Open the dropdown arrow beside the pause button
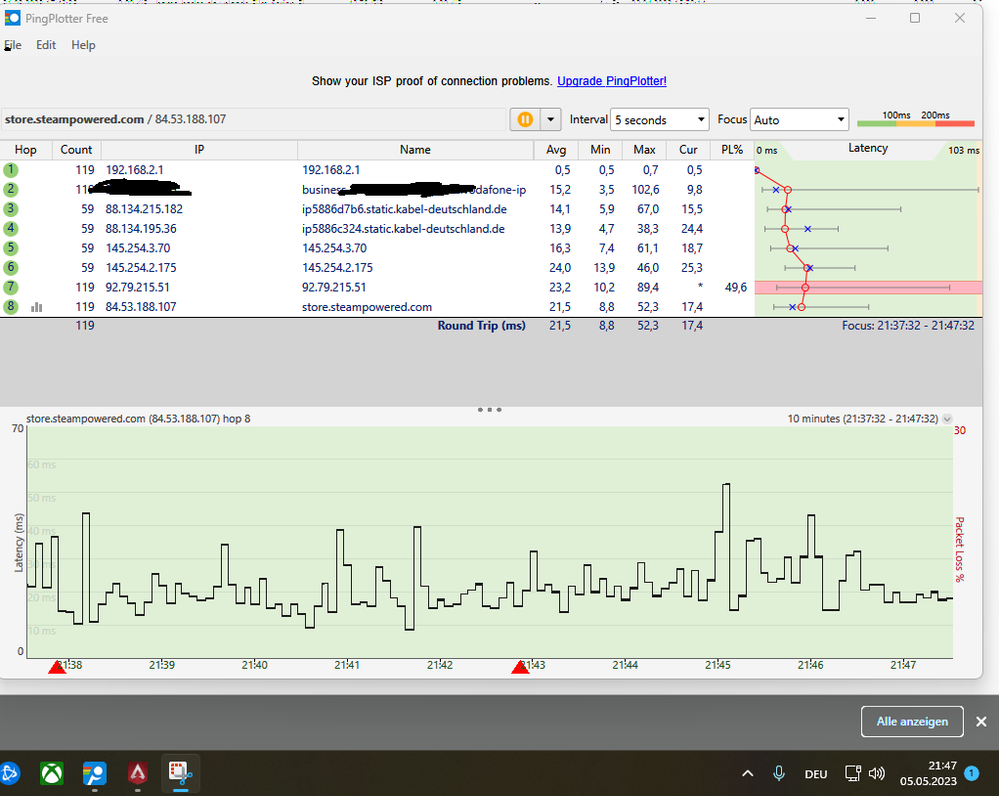 (x=550, y=119)
